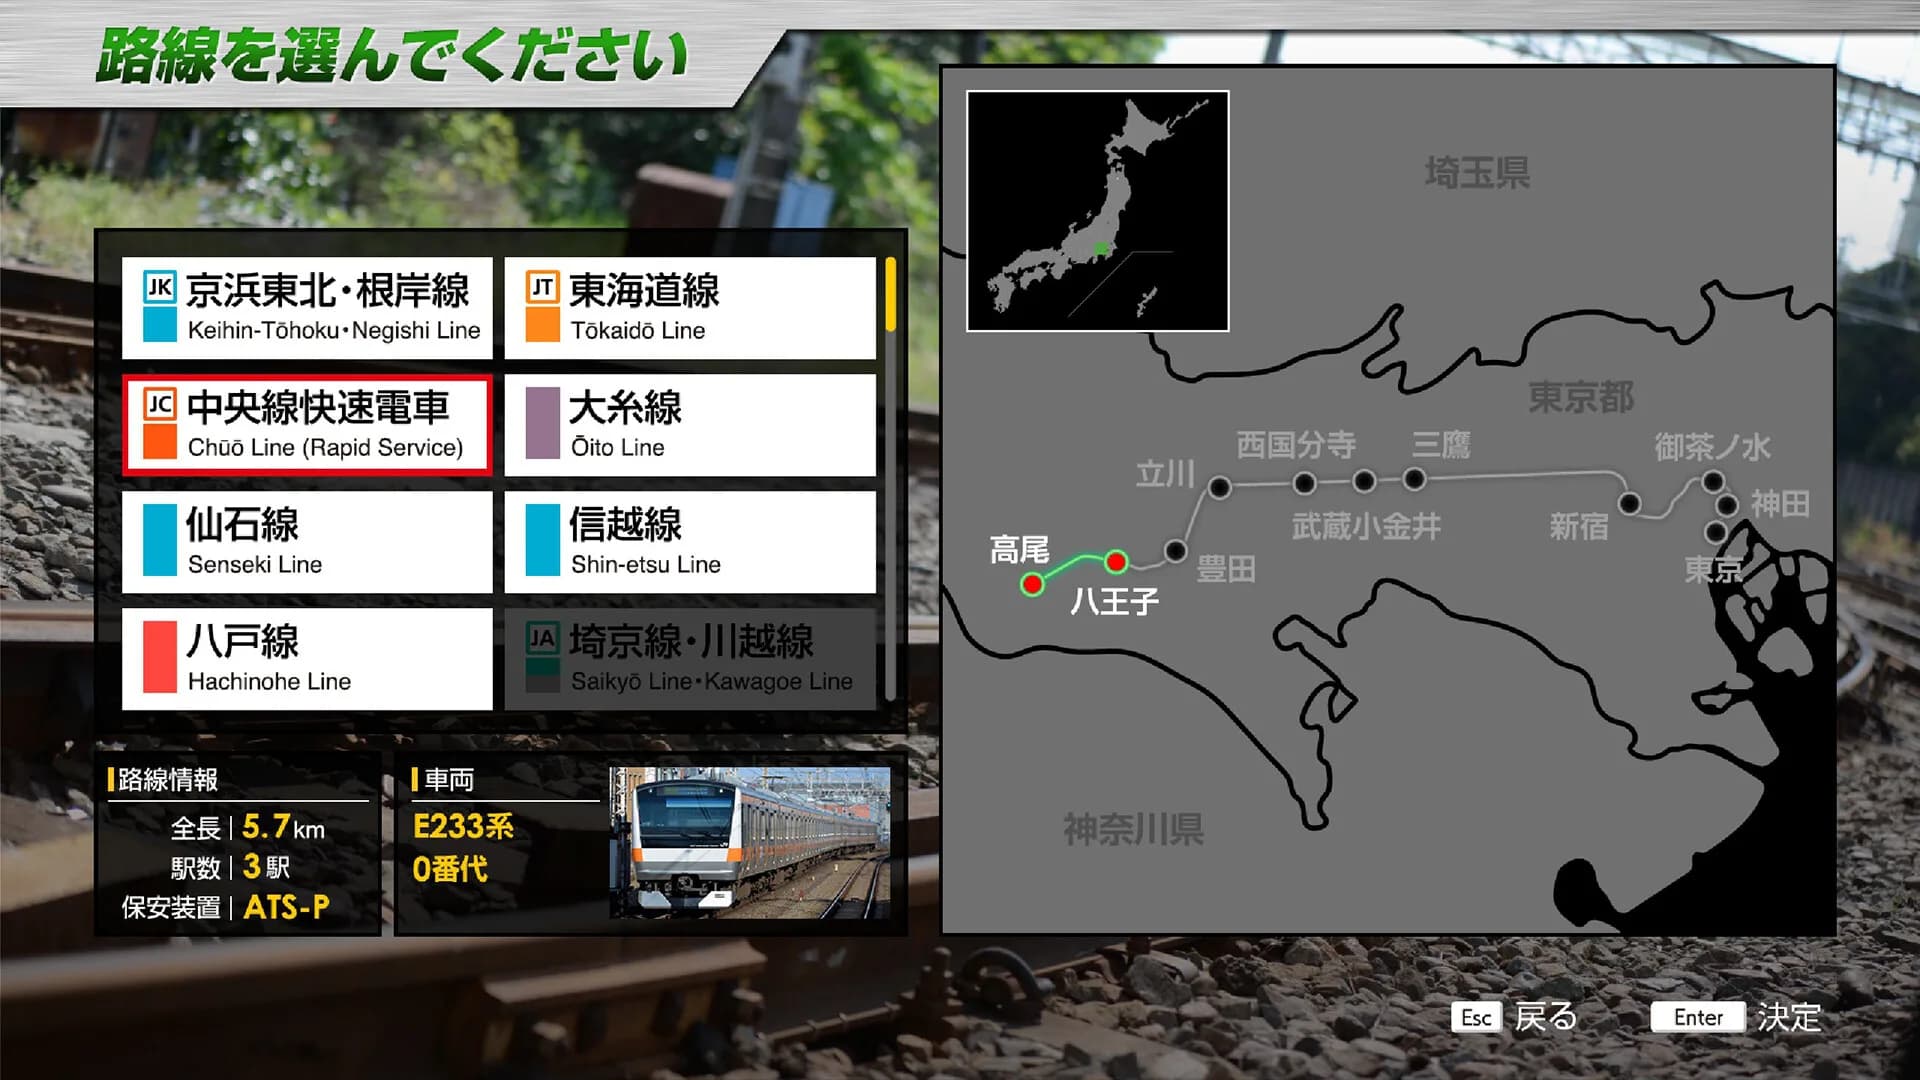Click the 神奈川県 prefecture label
This screenshot has height=1080, width=1920.
coord(1133,829)
